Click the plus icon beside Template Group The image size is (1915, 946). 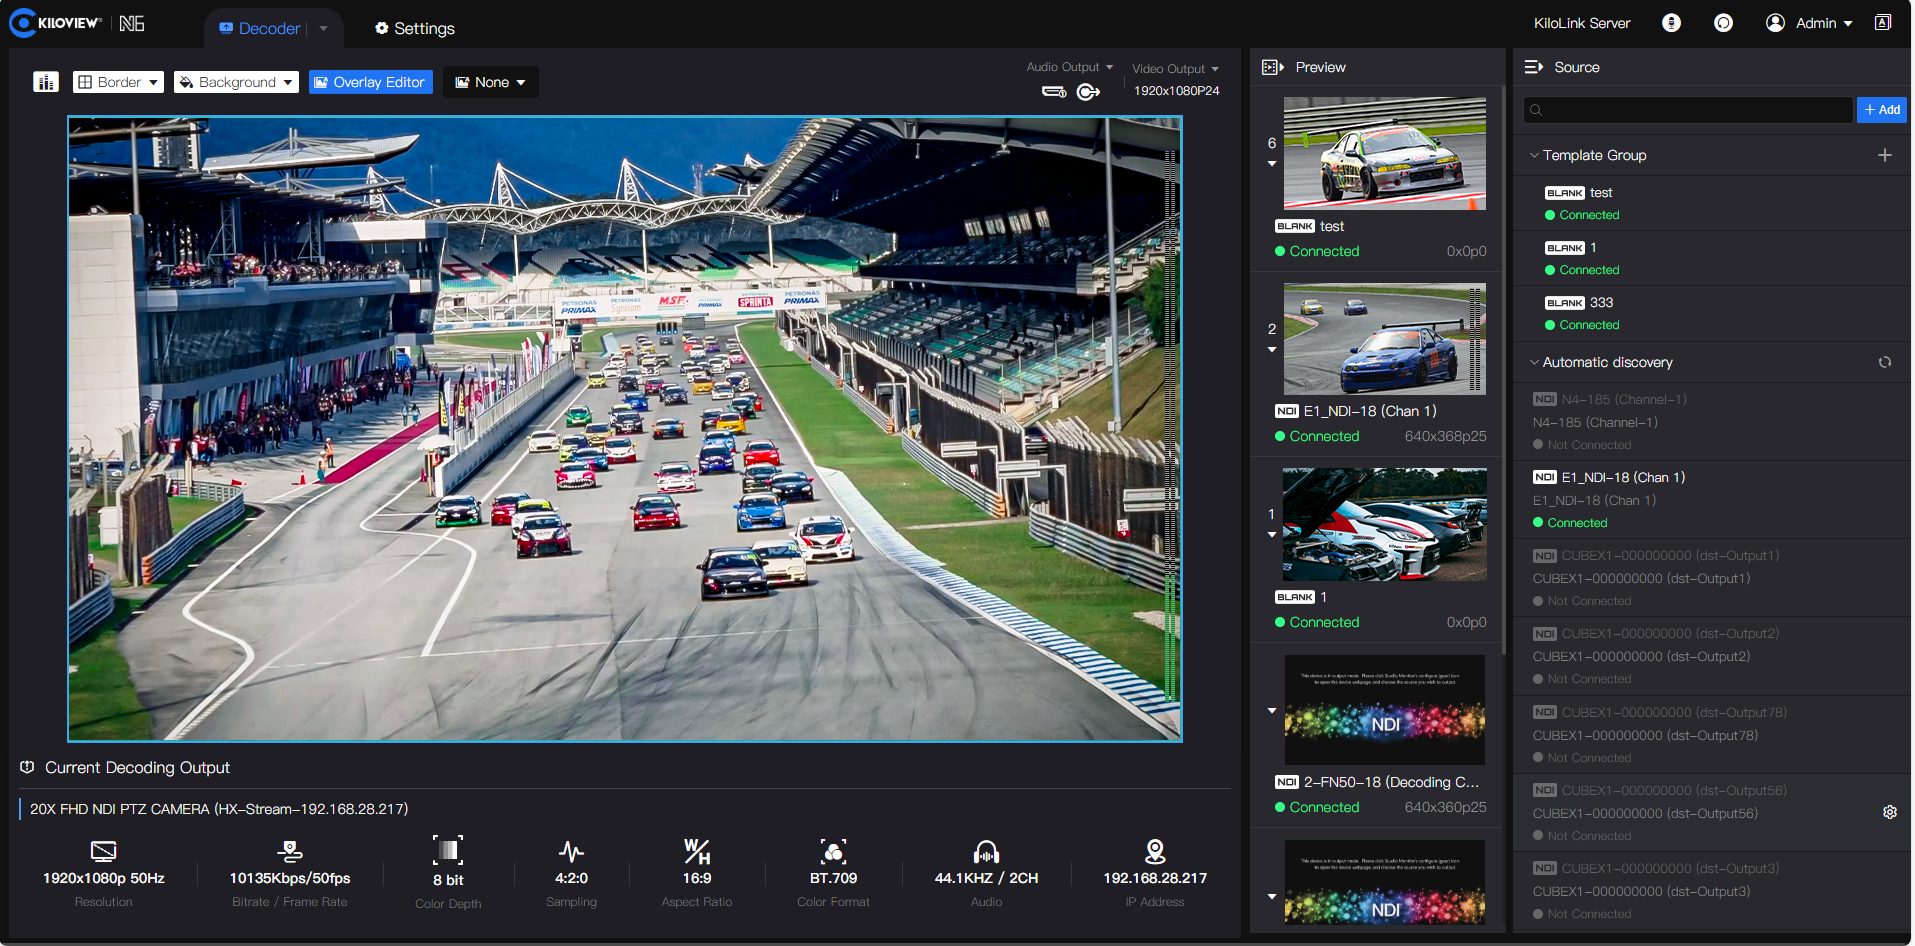tap(1885, 155)
